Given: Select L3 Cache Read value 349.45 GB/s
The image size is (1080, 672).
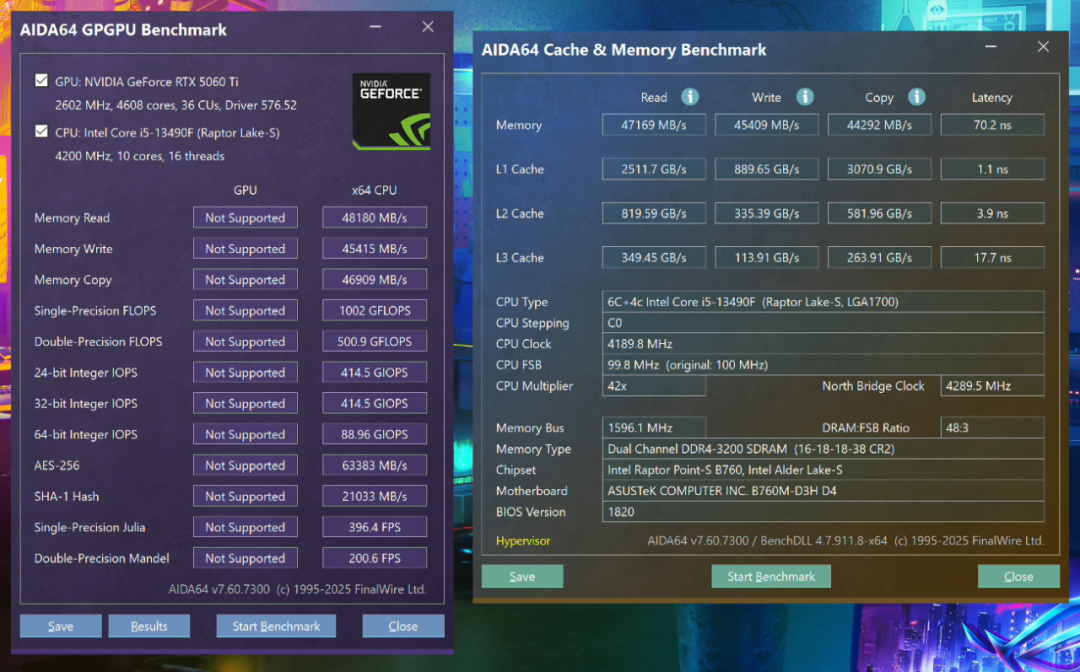Looking at the screenshot, I should coord(654,258).
